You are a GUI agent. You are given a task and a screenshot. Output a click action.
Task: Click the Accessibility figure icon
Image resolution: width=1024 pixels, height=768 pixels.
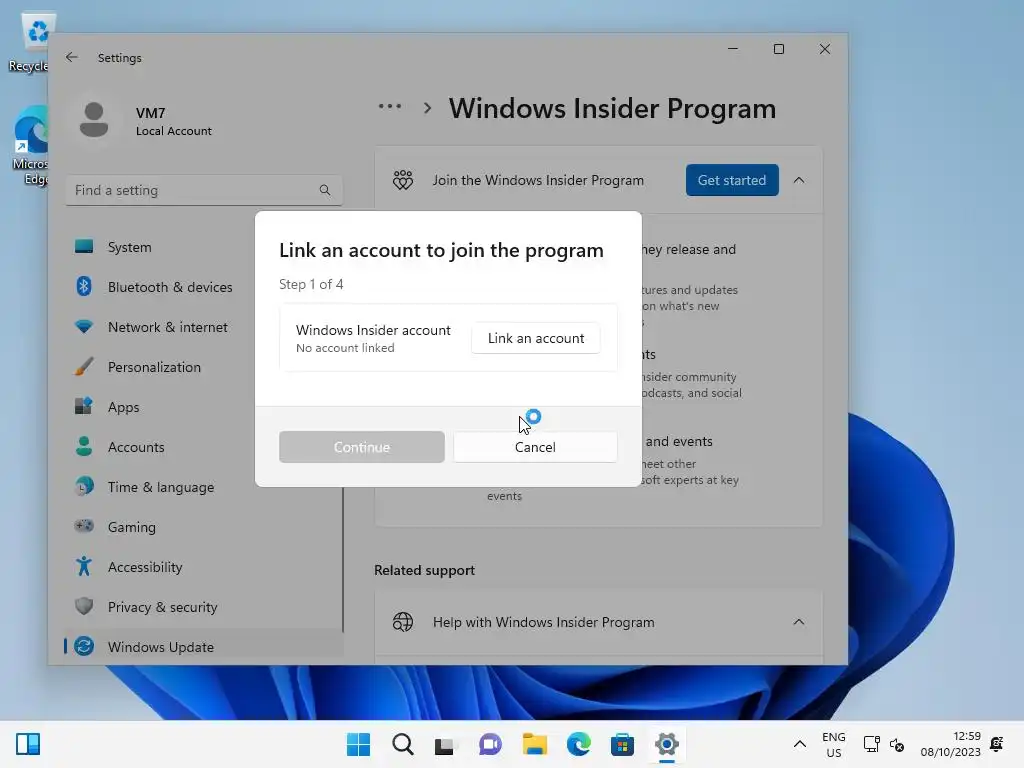(x=84, y=566)
